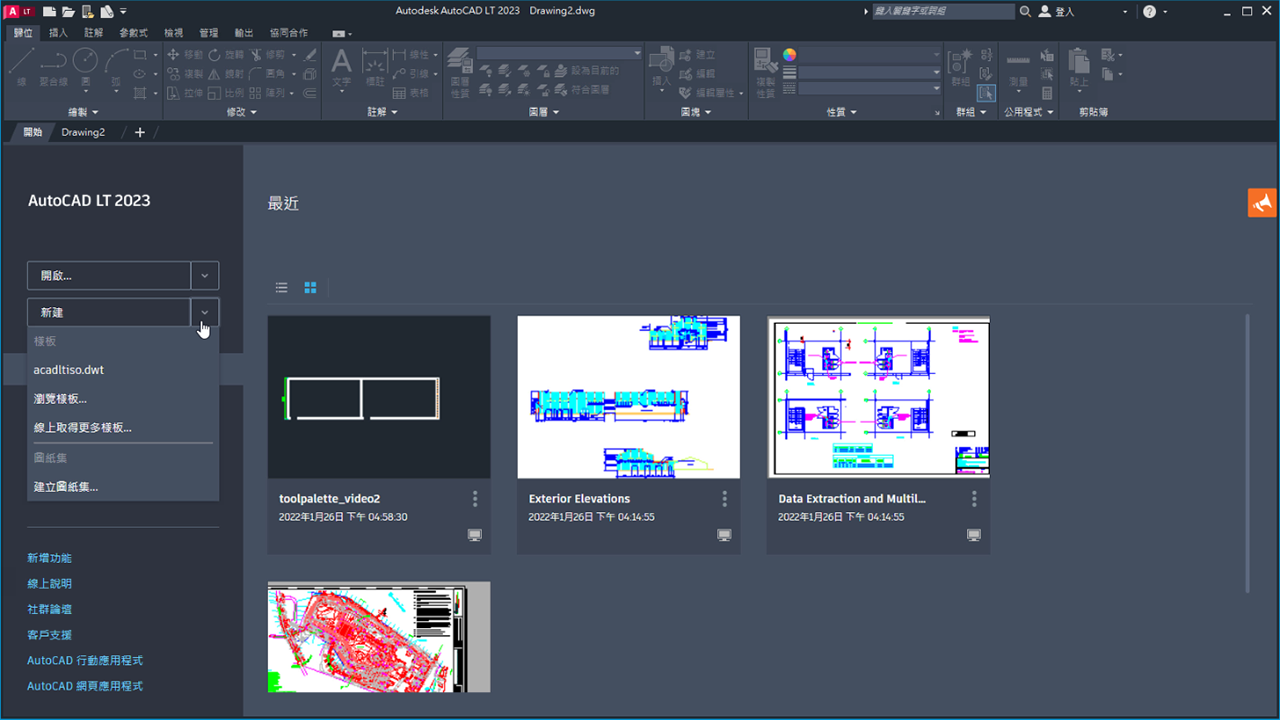Choose Create sheet set (建立圖紙集...)
Image resolution: width=1280 pixels, height=720 pixels.
pos(123,487)
